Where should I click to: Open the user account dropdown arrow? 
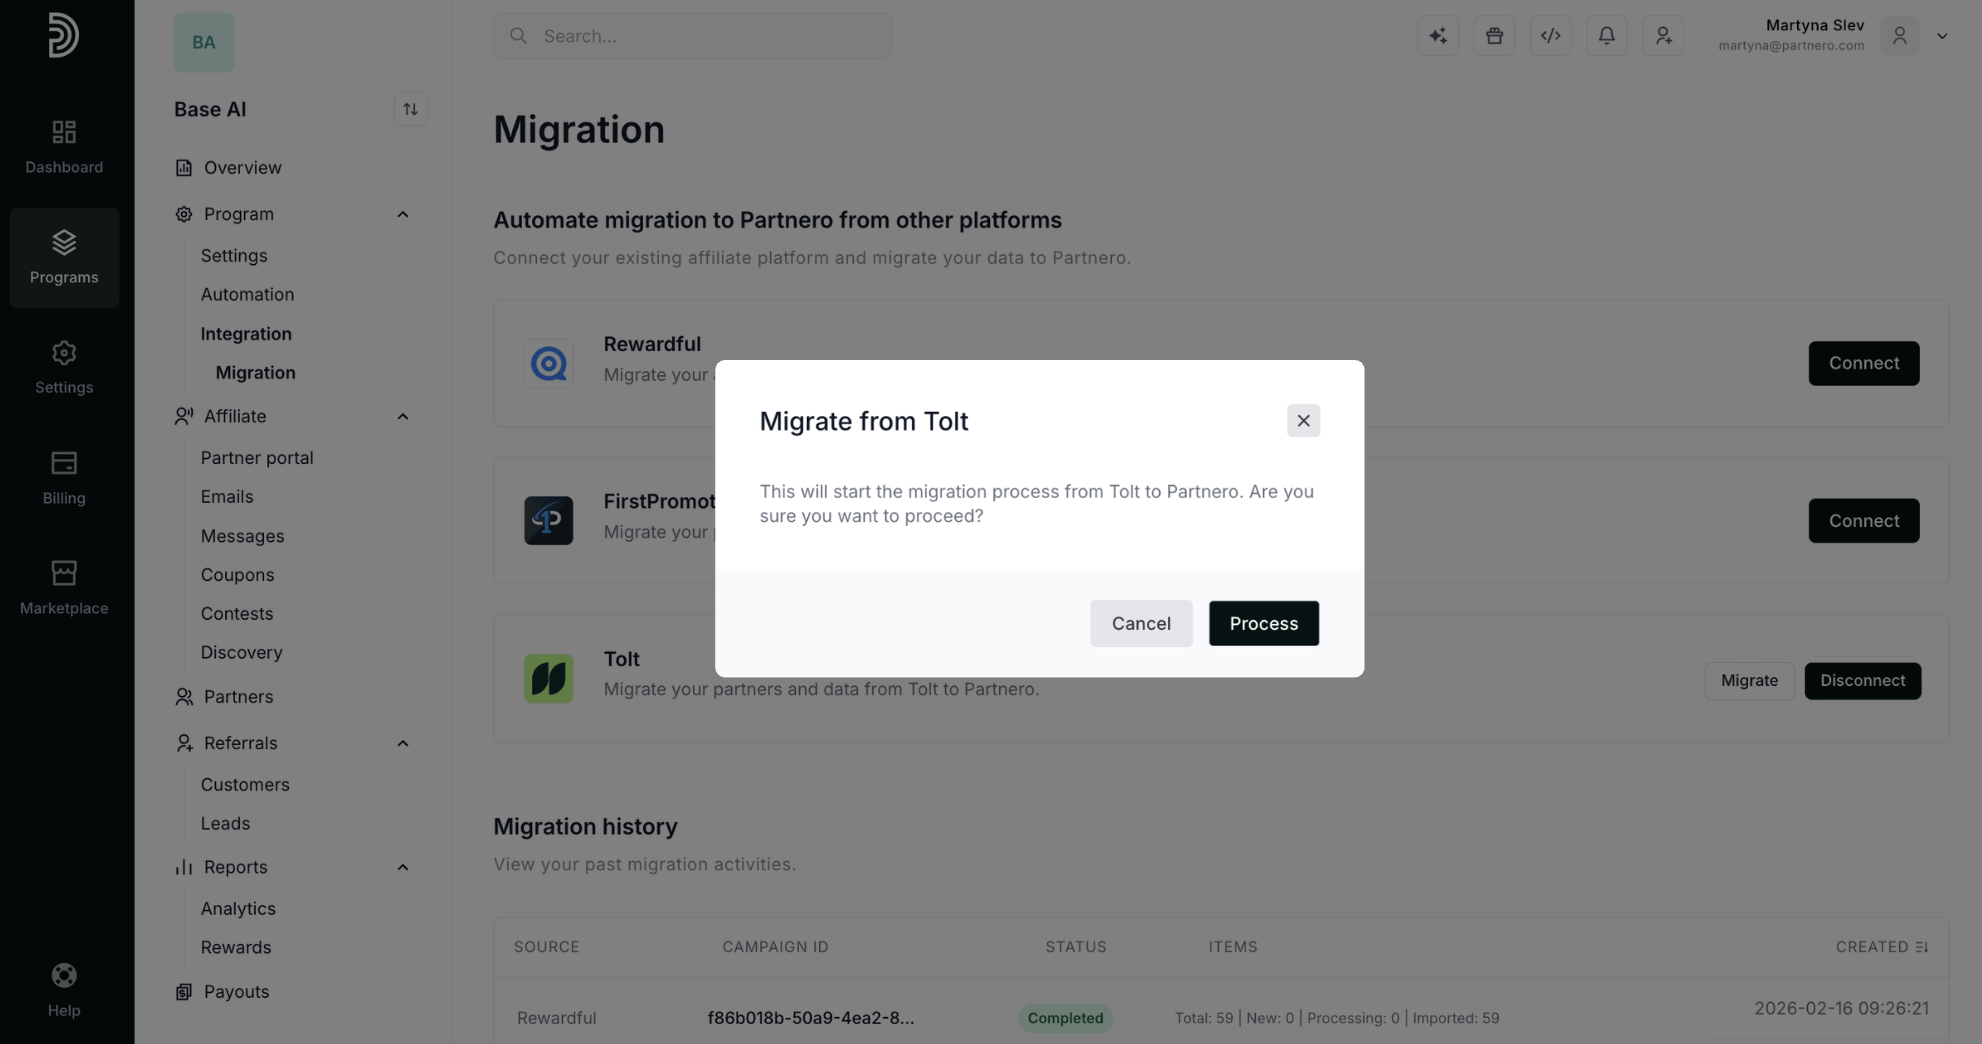(x=1942, y=36)
